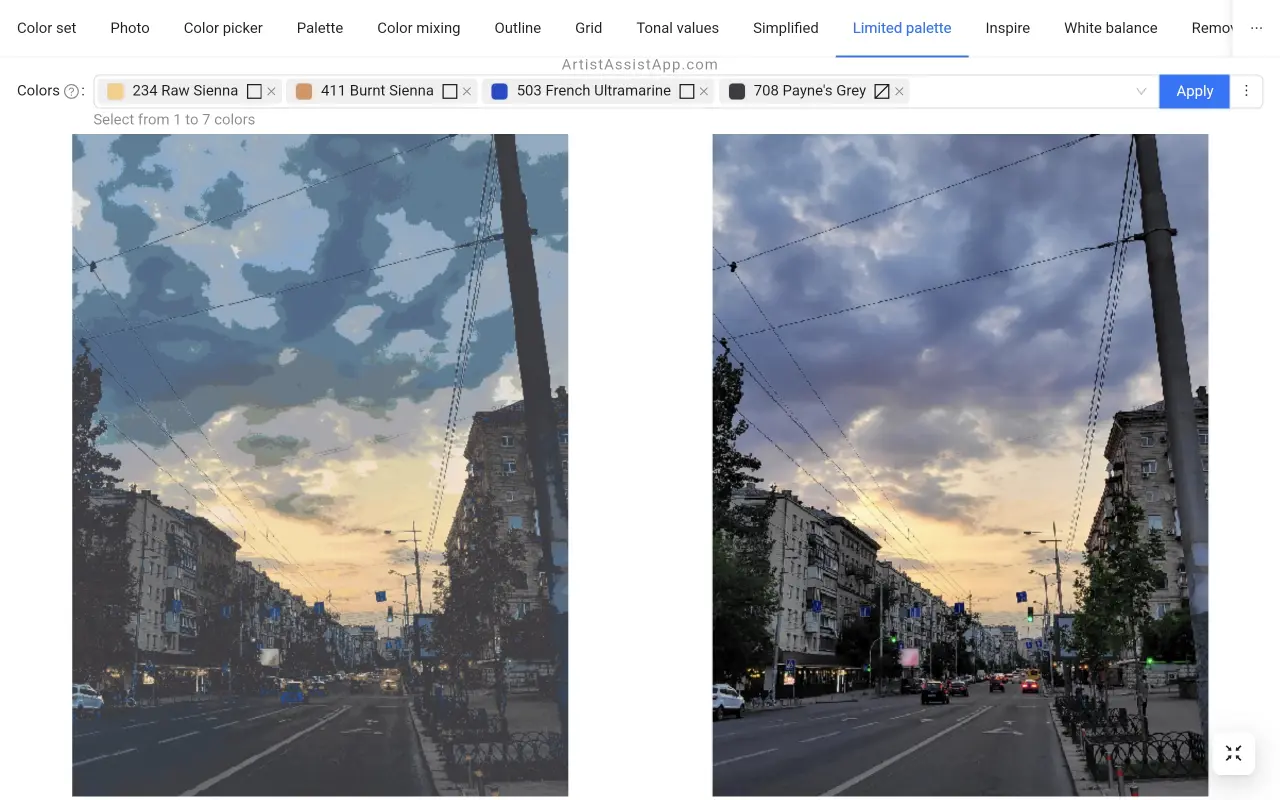Select the Tonal values tab
1280x800 pixels.
(x=678, y=28)
